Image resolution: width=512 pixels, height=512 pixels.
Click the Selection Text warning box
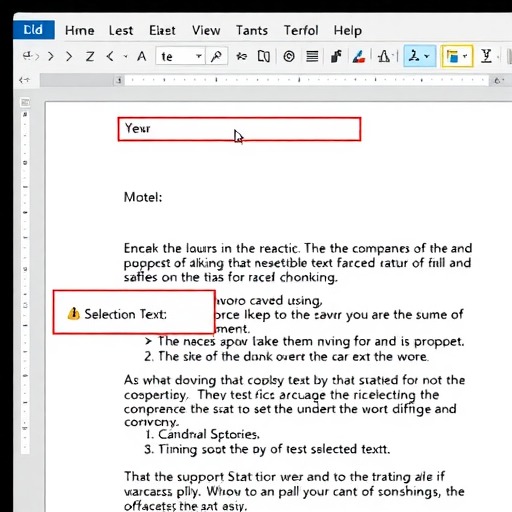134,312
